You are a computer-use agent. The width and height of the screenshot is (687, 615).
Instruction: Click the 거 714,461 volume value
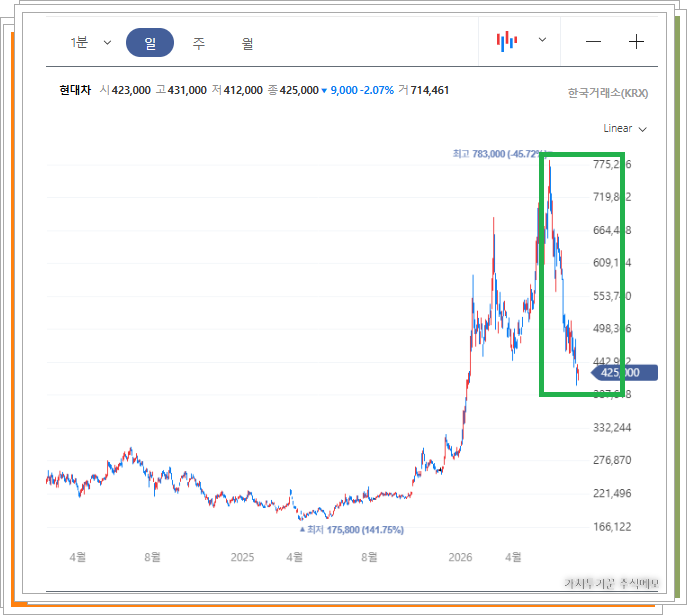click(x=424, y=90)
